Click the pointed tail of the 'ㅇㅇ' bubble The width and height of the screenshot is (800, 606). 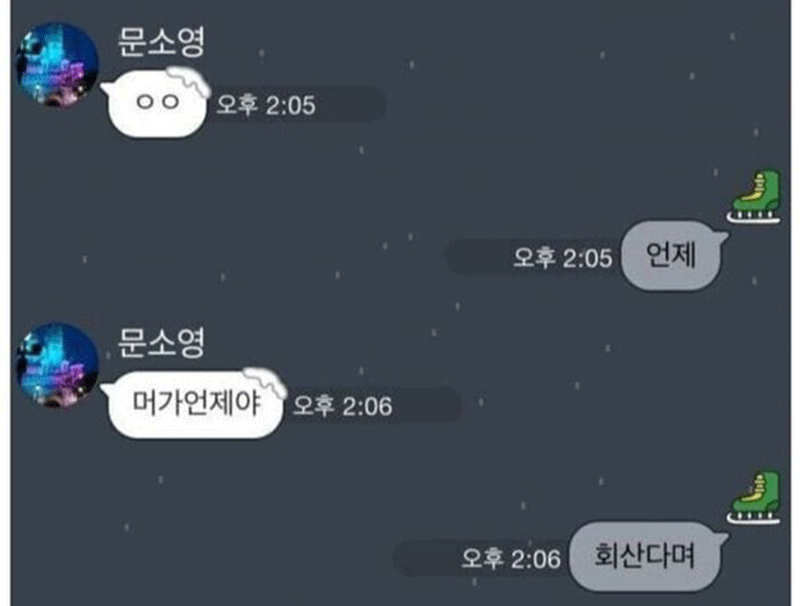[107, 89]
